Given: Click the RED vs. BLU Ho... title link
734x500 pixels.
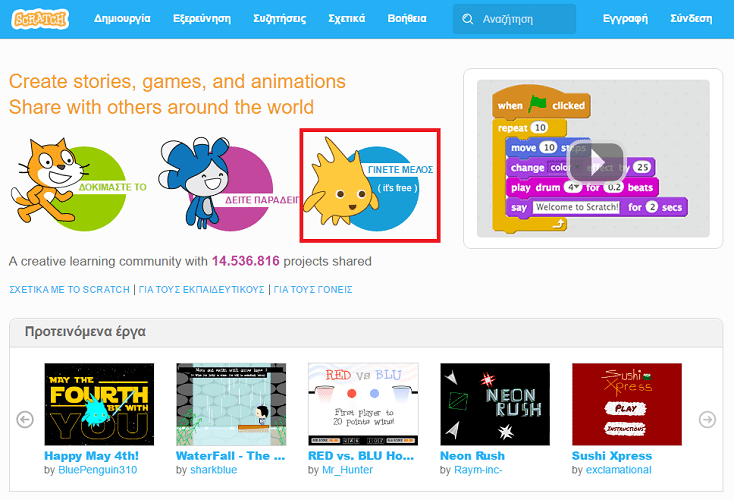Looking at the screenshot, I should click(361, 456).
